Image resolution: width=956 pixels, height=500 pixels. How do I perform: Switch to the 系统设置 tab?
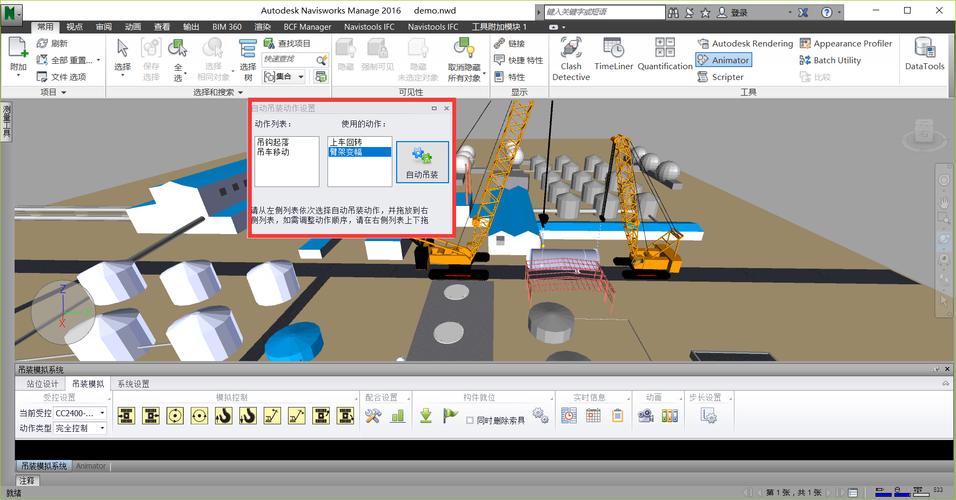click(133, 383)
